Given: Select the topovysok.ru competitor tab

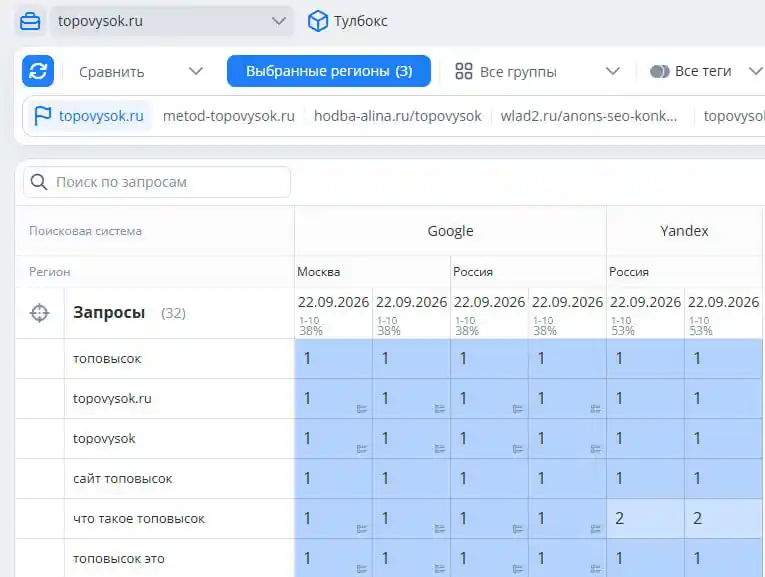Looking at the screenshot, I should 88,116.
